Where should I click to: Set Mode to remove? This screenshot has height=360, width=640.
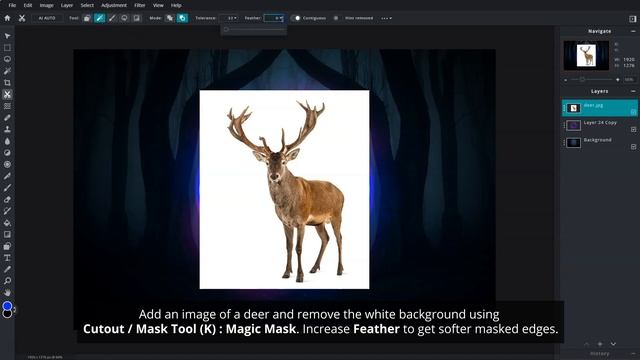coord(182,18)
